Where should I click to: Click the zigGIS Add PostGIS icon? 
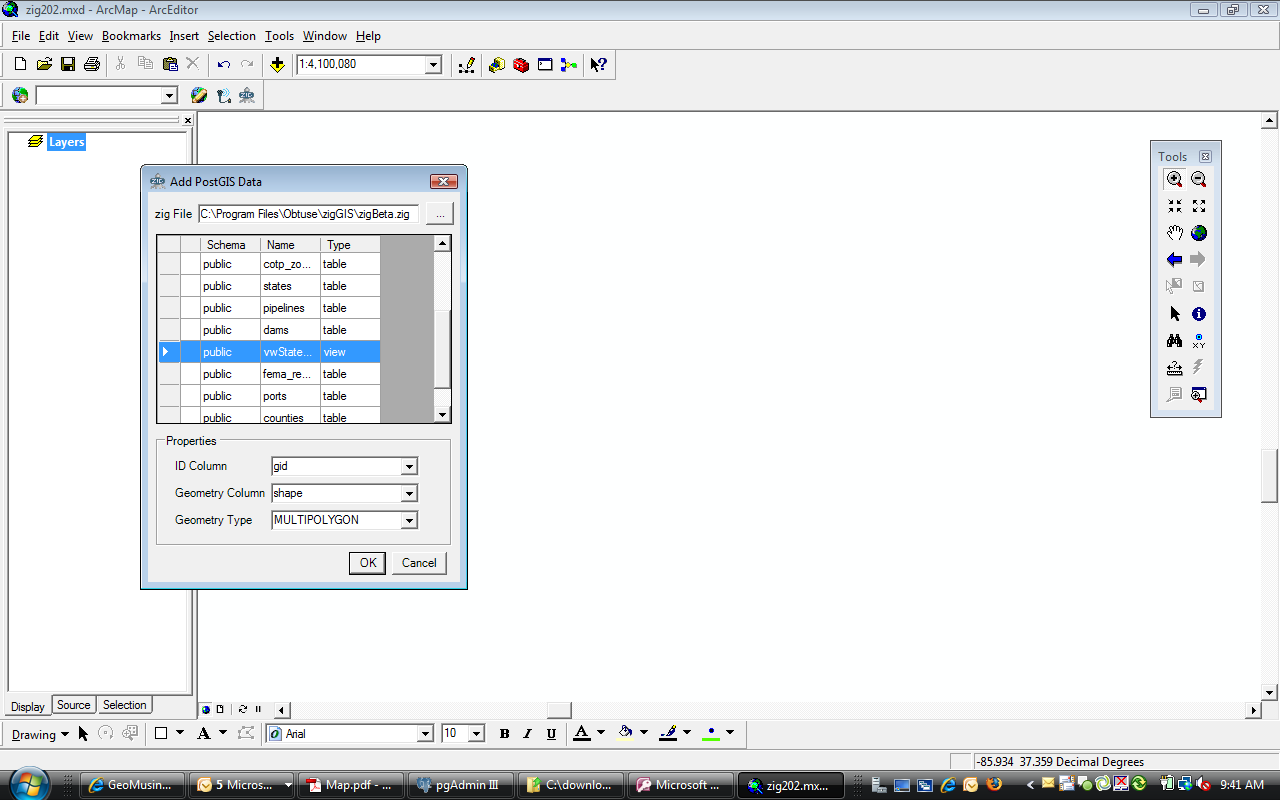247,95
